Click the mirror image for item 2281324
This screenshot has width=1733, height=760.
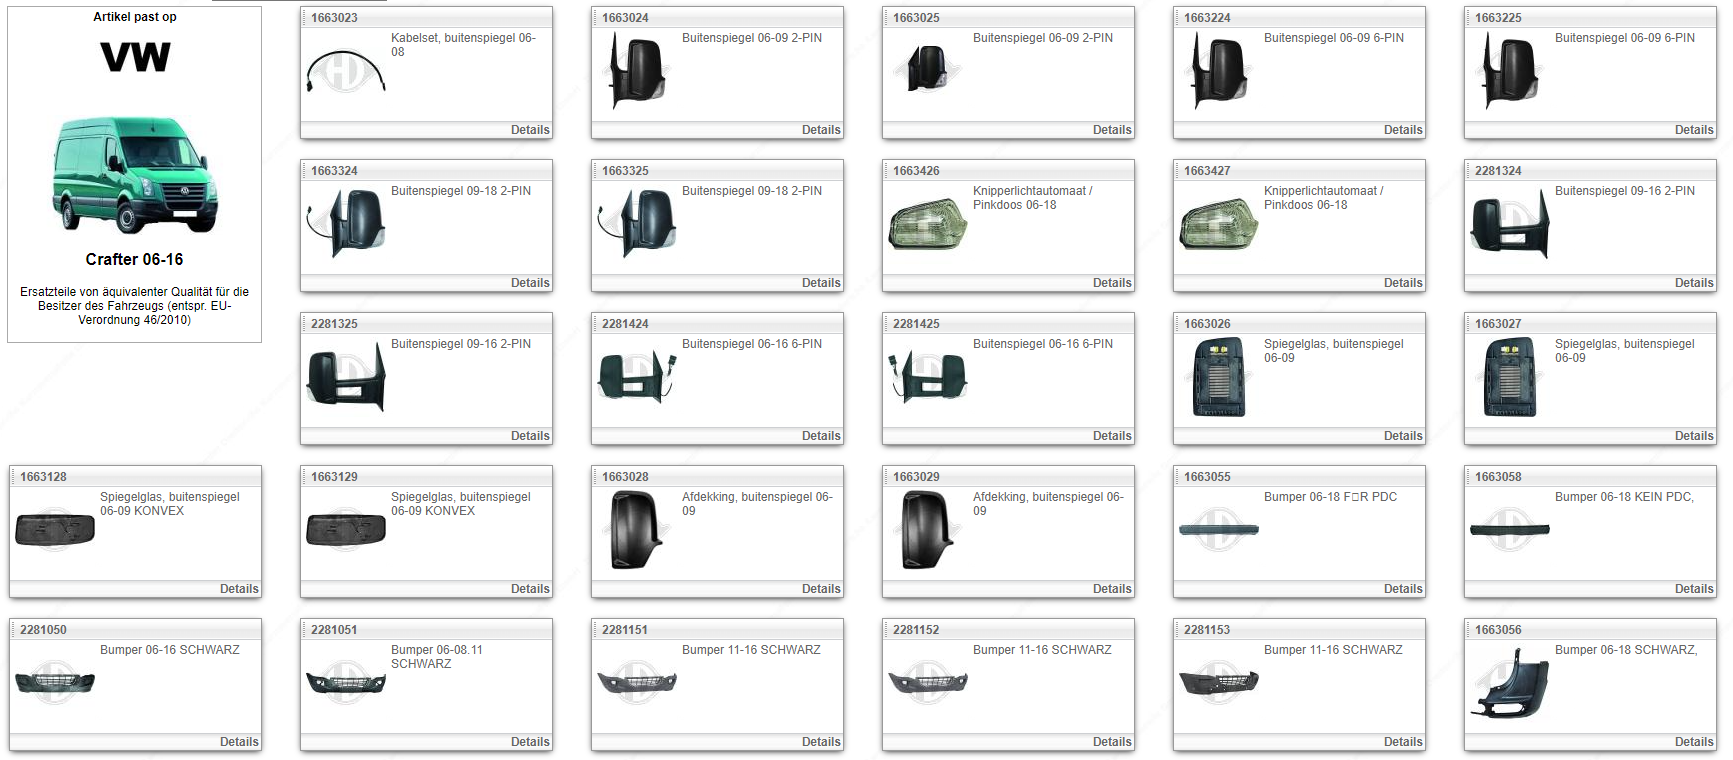tap(1509, 225)
